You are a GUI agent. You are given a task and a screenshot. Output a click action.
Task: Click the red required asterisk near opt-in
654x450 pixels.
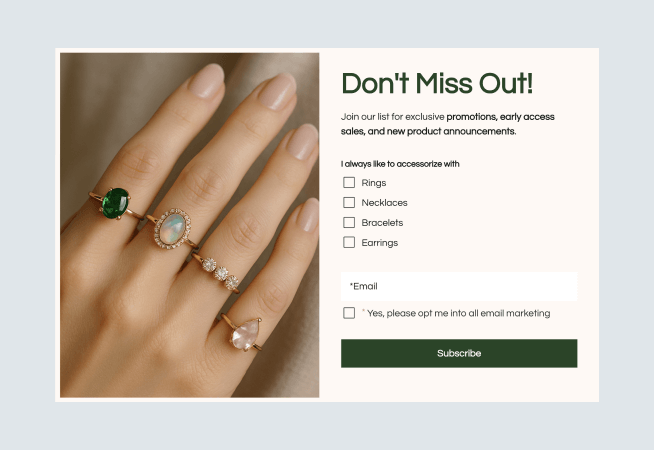coord(363,311)
